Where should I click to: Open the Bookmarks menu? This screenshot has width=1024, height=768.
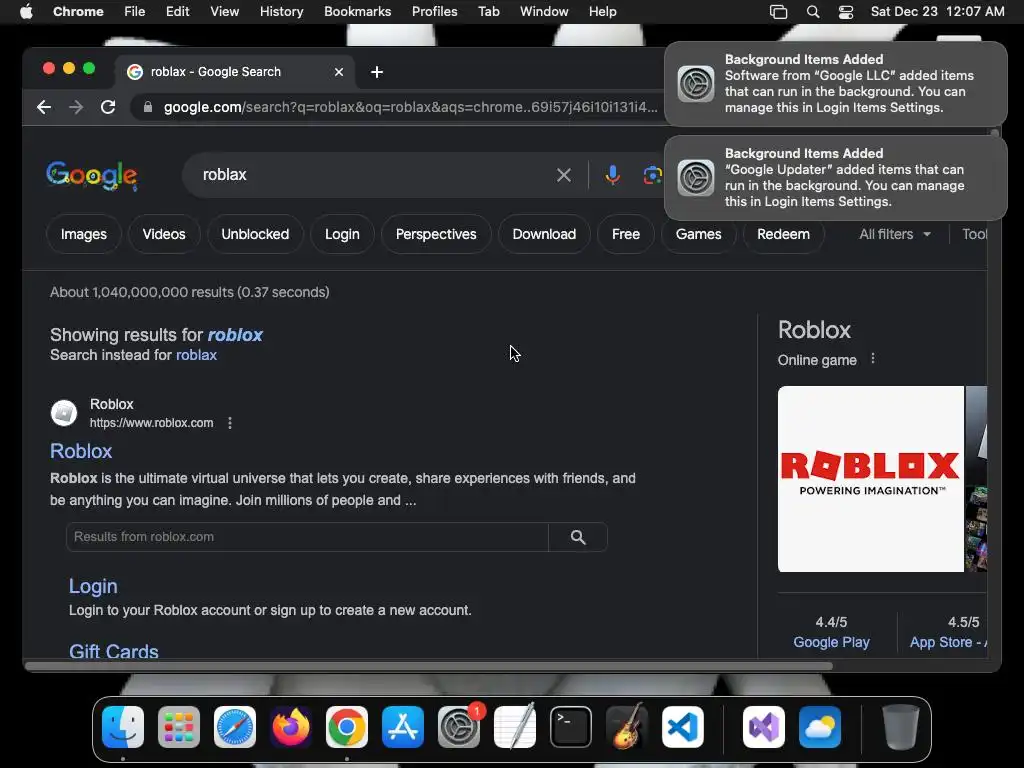click(x=357, y=12)
